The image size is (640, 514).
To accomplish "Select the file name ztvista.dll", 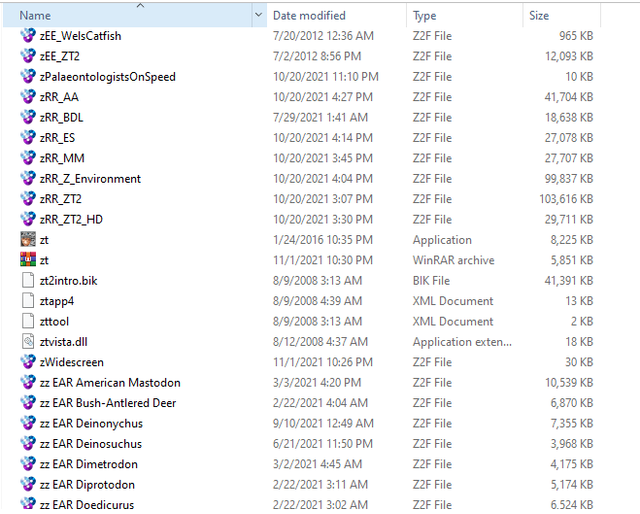I will [64, 342].
